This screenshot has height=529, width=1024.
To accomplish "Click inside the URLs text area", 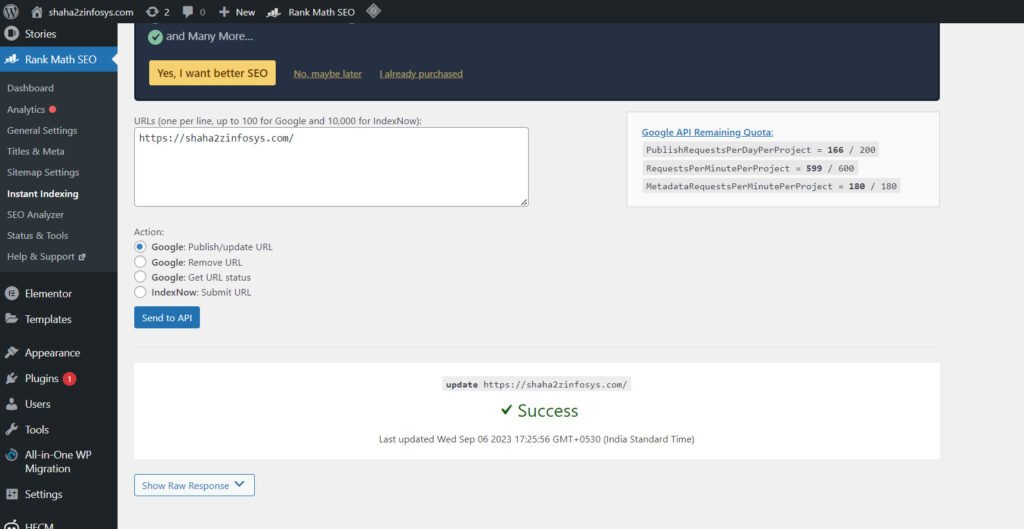I will 331,167.
